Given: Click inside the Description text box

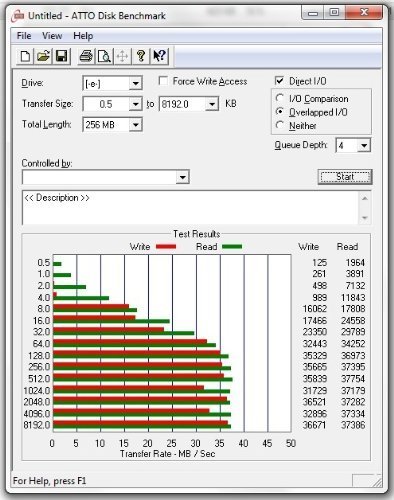Looking at the screenshot, I should point(191,208).
